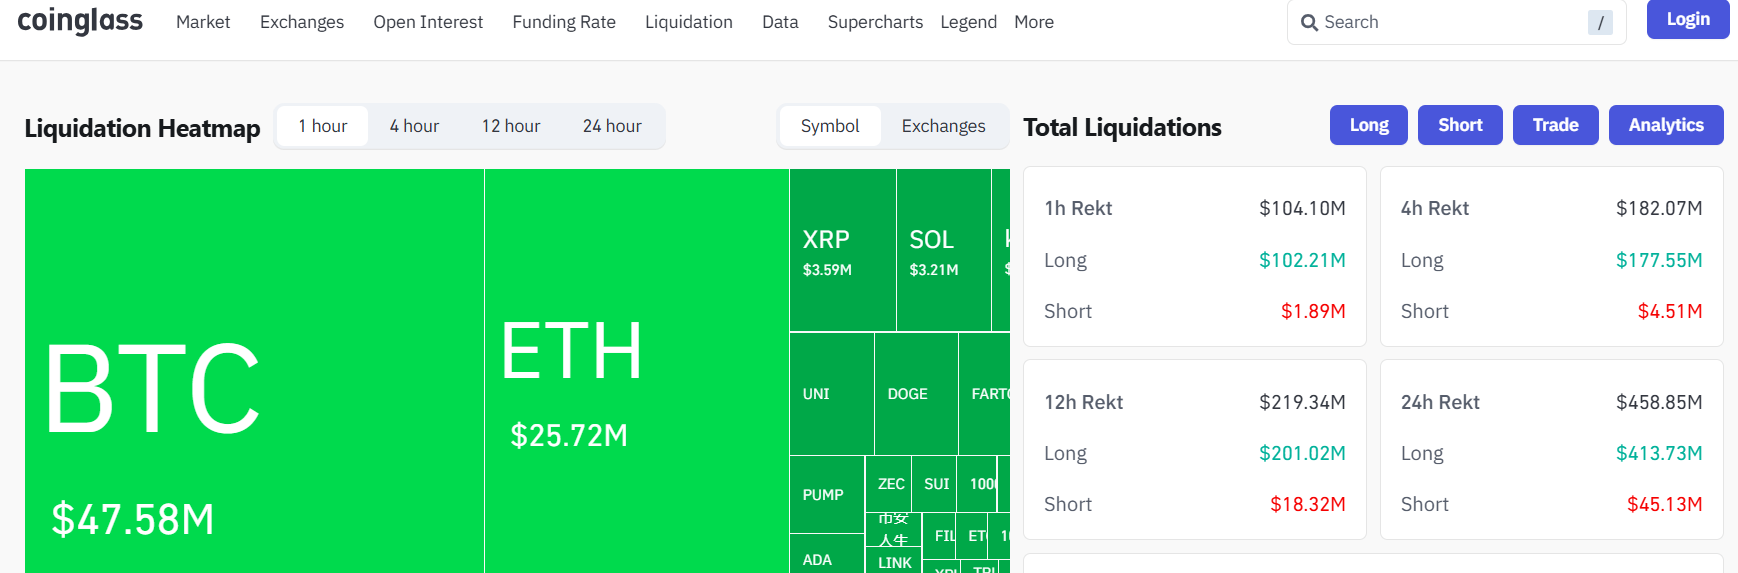
Task: Click the Trade button
Action: click(1556, 125)
